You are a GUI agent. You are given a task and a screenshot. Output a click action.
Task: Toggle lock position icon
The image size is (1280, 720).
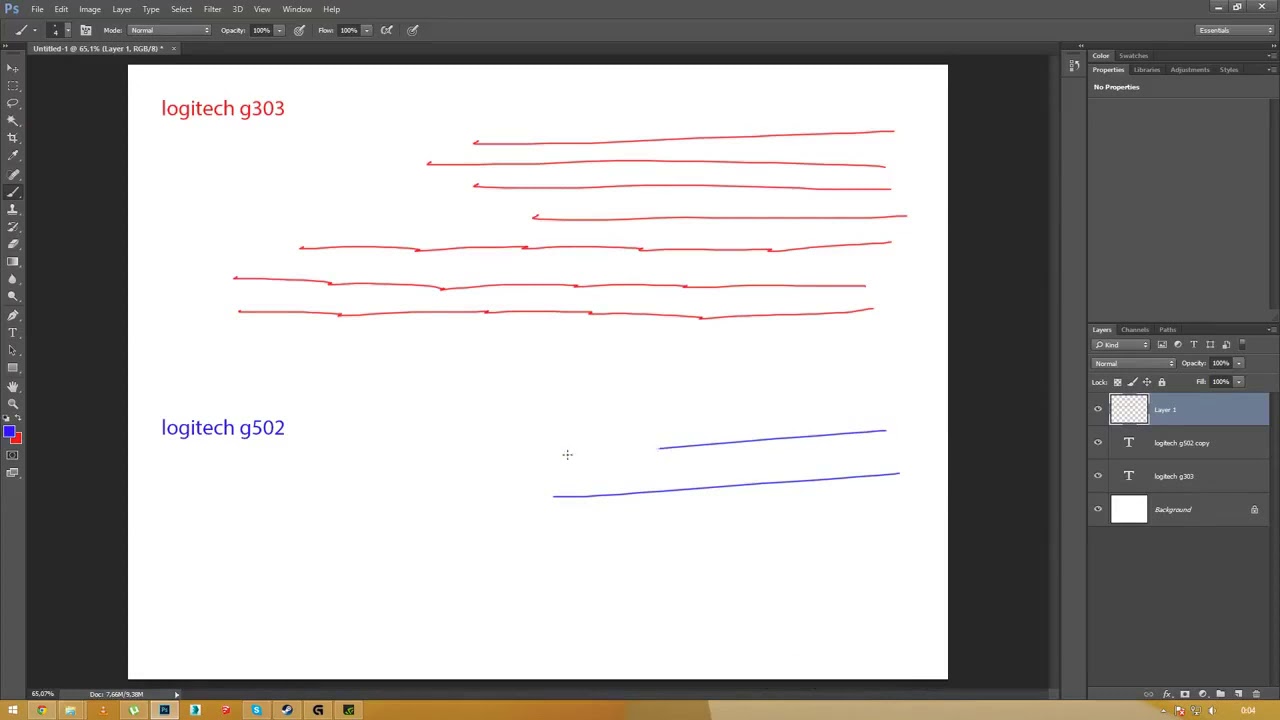[x=1147, y=382]
